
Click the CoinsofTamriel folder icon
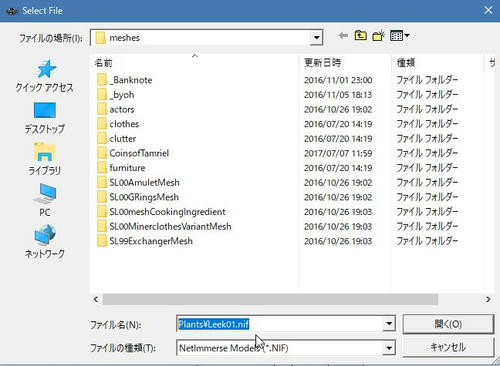tap(102, 153)
